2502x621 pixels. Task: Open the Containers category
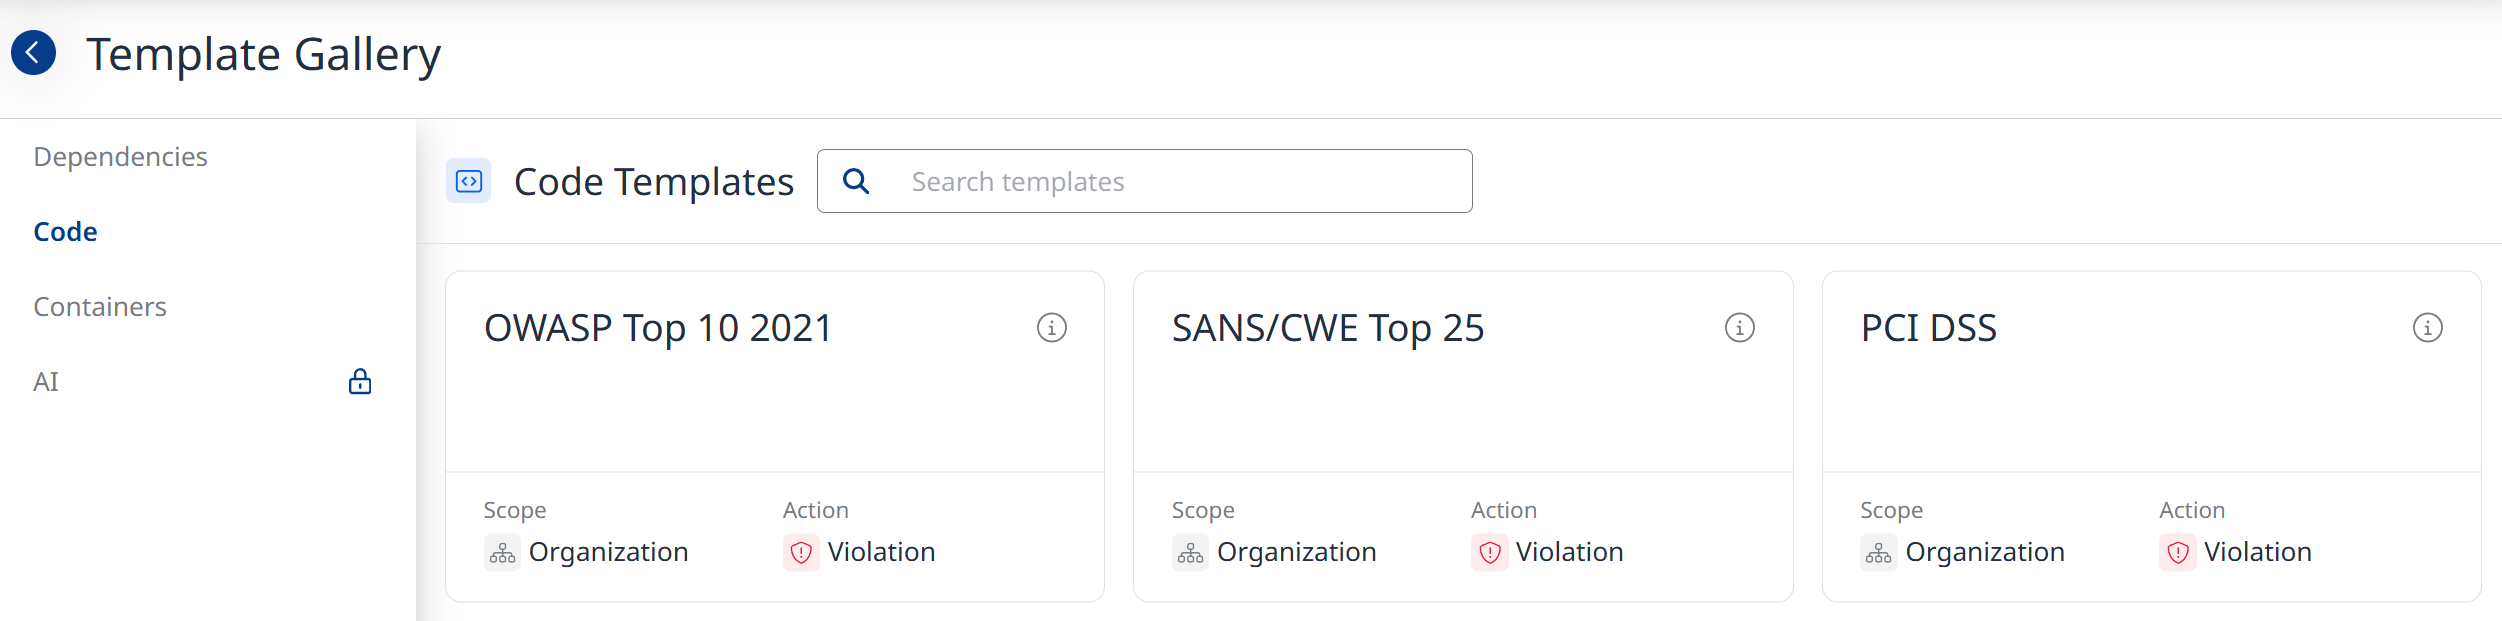coord(100,307)
